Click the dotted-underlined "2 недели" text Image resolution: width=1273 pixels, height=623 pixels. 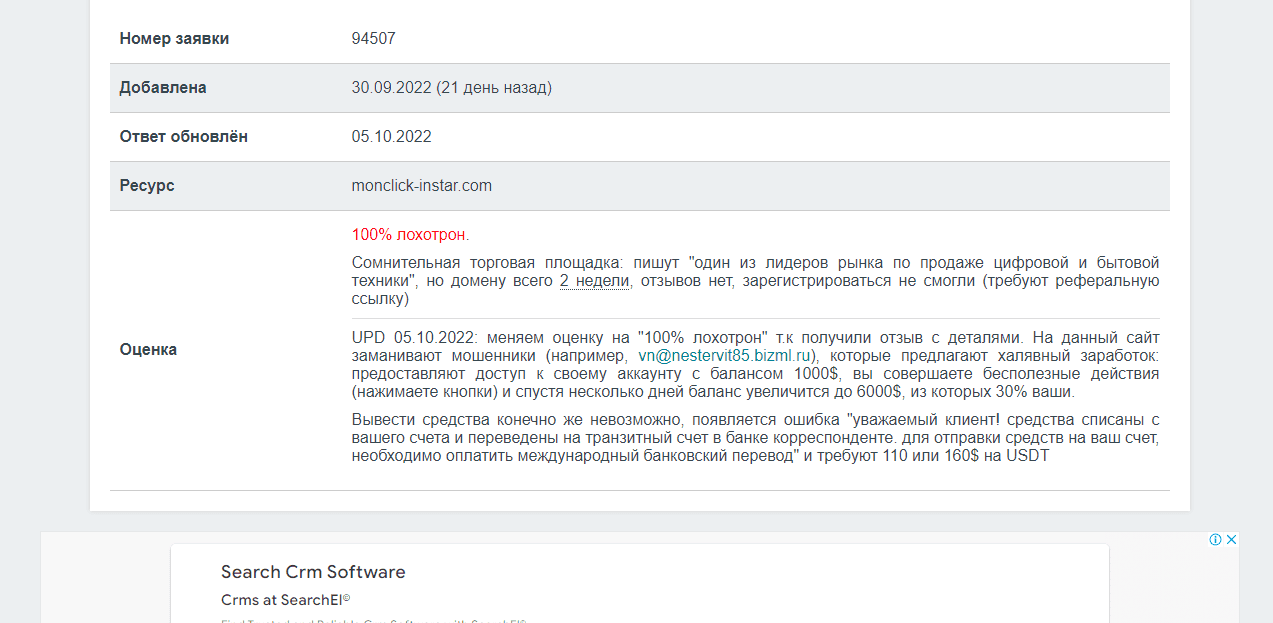pyautogui.click(x=594, y=281)
